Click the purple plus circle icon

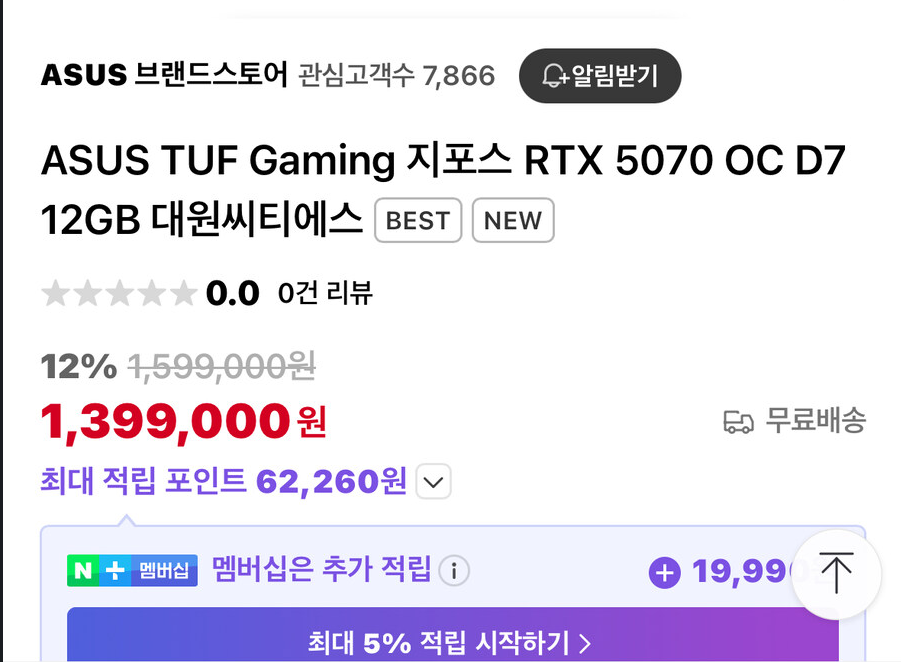[664, 572]
